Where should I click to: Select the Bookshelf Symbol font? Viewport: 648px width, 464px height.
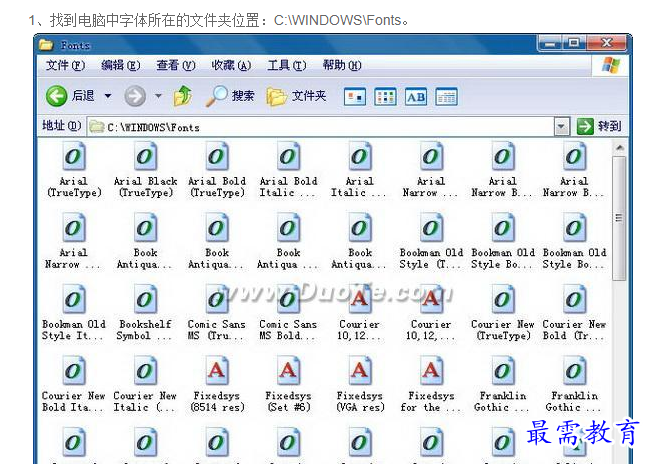(145, 313)
